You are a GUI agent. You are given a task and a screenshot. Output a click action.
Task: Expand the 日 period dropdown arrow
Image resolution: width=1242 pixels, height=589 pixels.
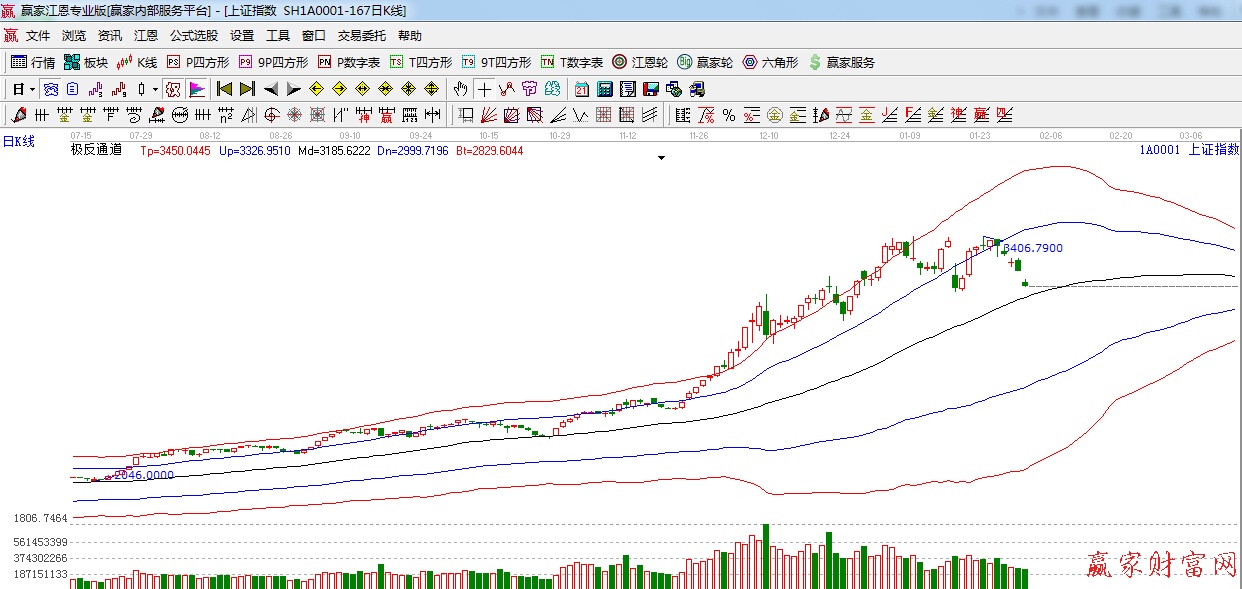click(x=32, y=89)
